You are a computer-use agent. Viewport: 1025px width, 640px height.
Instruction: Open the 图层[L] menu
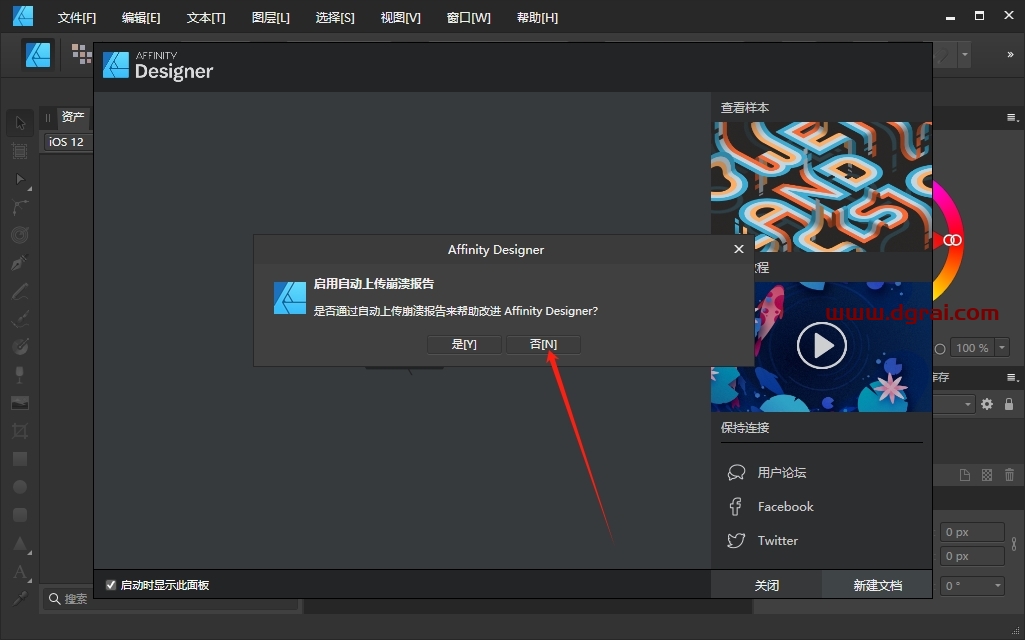click(271, 18)
